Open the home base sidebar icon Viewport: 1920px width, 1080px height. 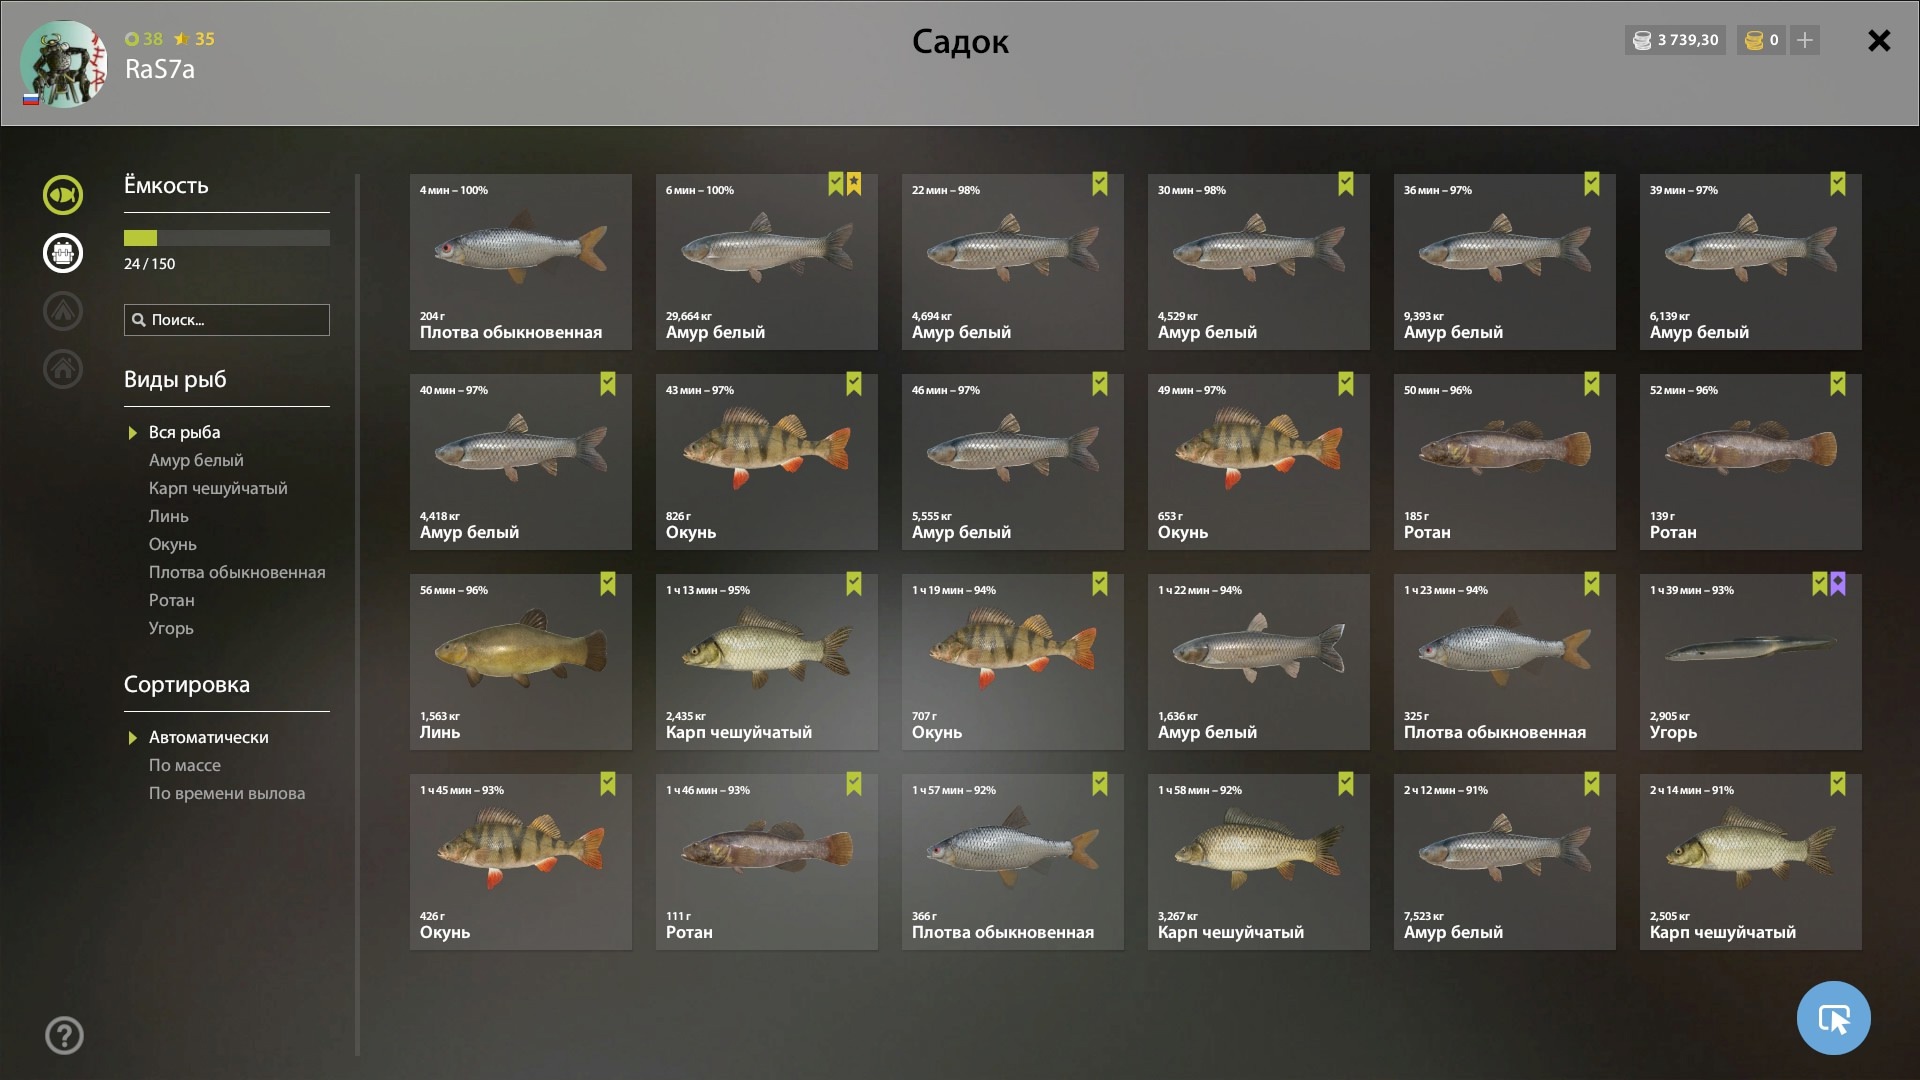pos(63,369)
